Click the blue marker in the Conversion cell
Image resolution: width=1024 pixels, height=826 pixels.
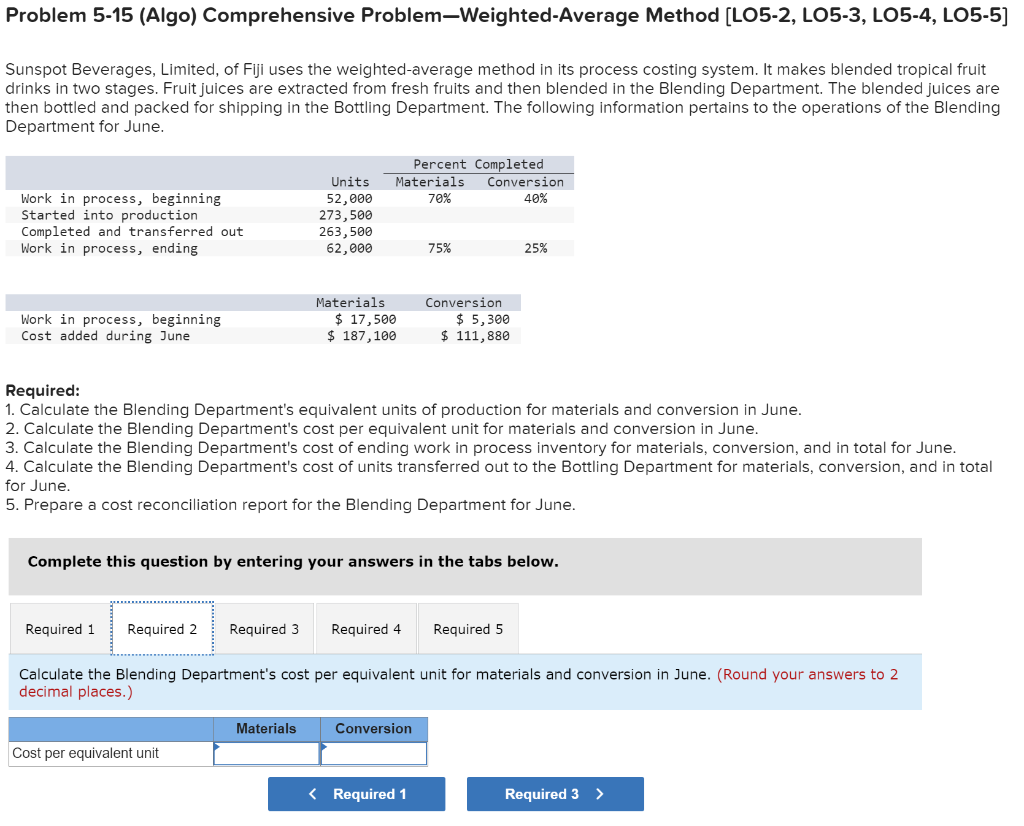coord(324,745)
